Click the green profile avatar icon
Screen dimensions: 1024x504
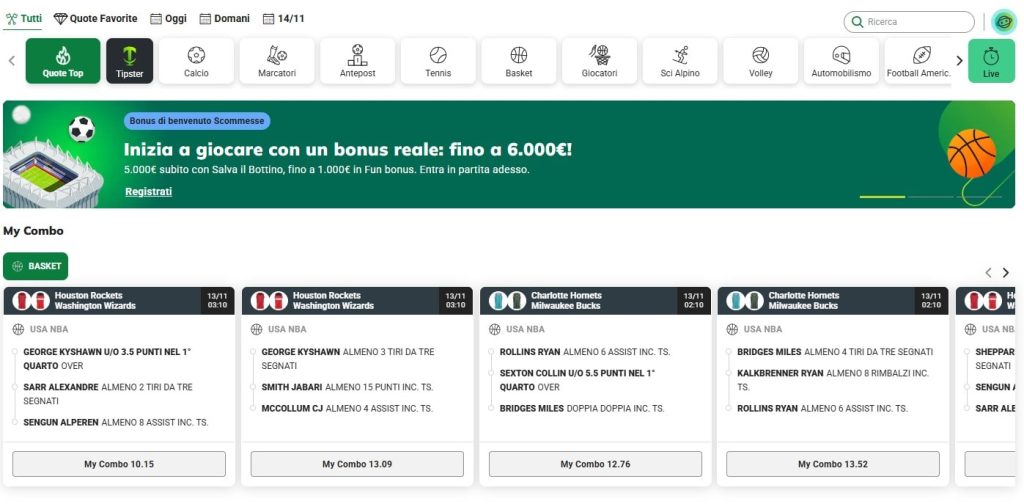click(1003, 22)
